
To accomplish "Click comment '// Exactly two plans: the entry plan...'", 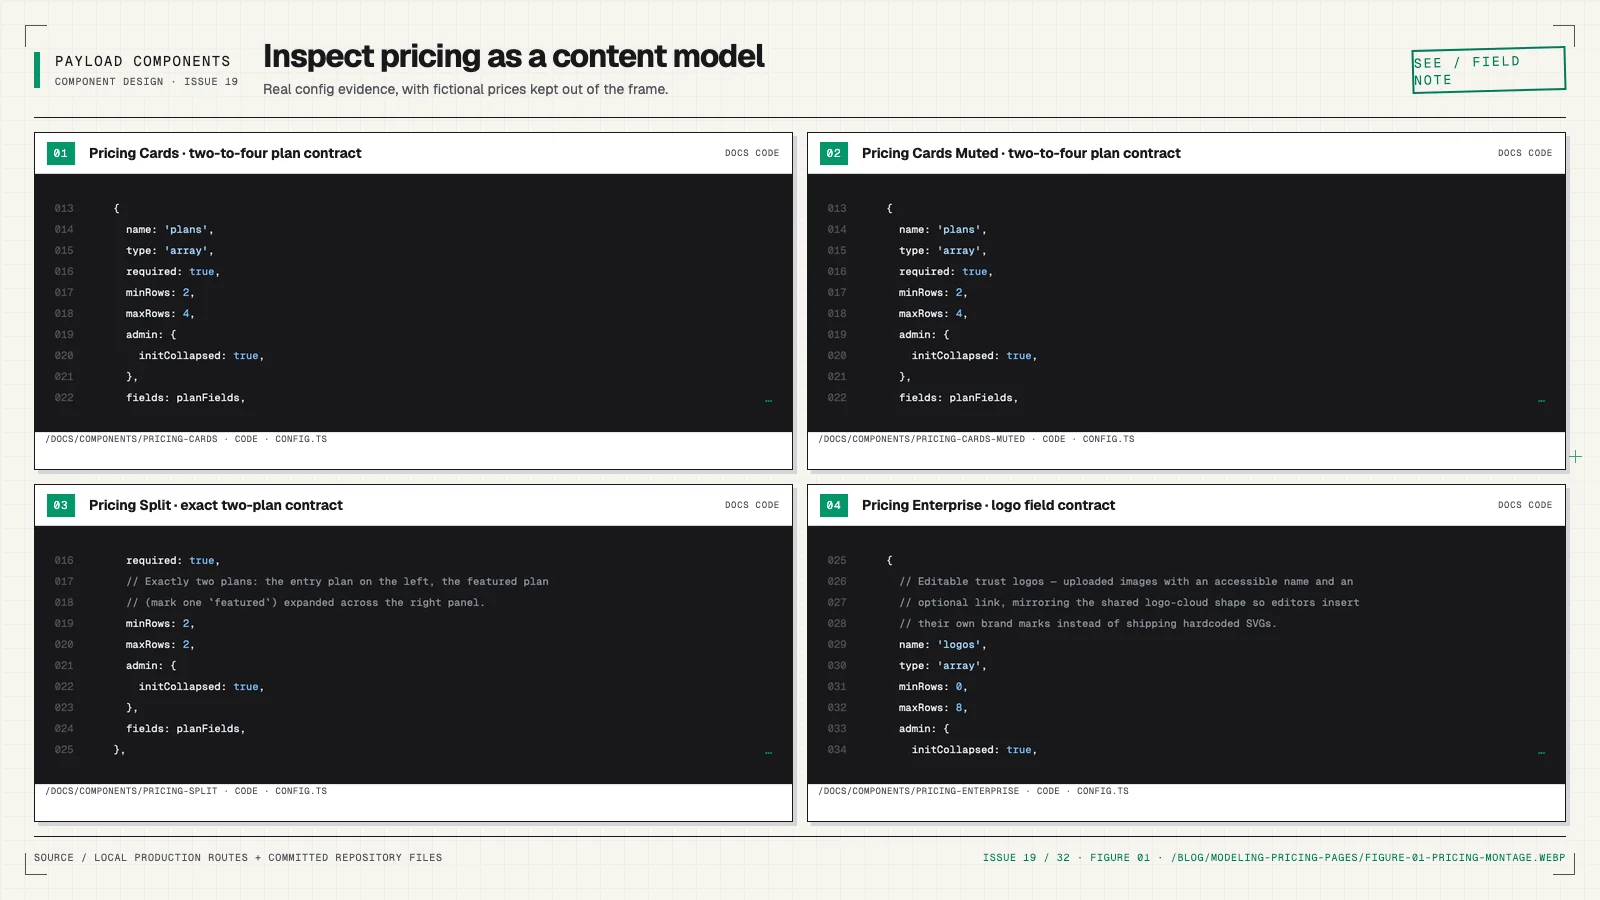I will pyautogui.click(x=337, y=582).
